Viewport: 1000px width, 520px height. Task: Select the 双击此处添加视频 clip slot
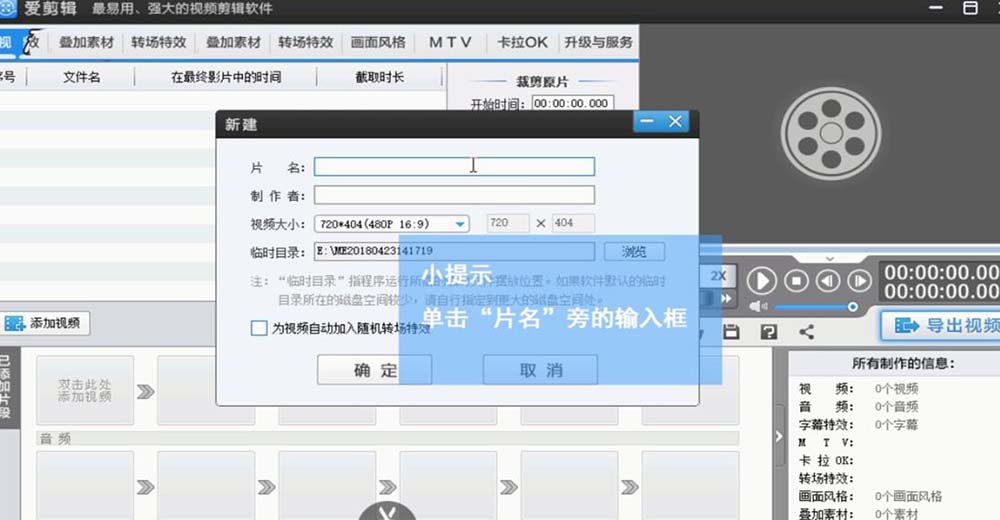85,390
